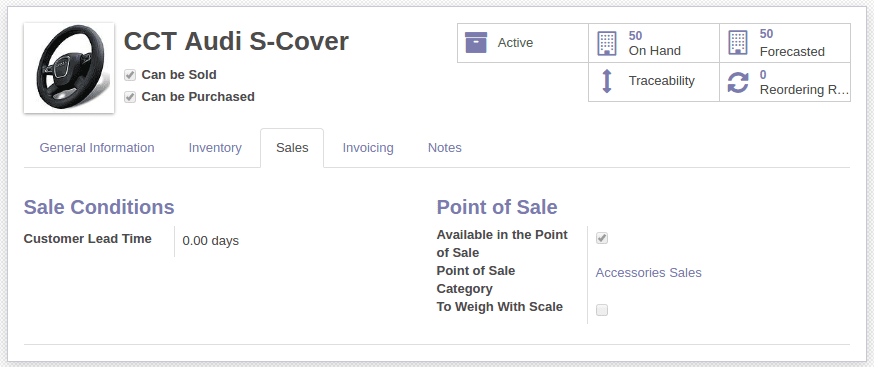Open the Notes tab
The width and height of the screenshot is (874, 367).
445,148
